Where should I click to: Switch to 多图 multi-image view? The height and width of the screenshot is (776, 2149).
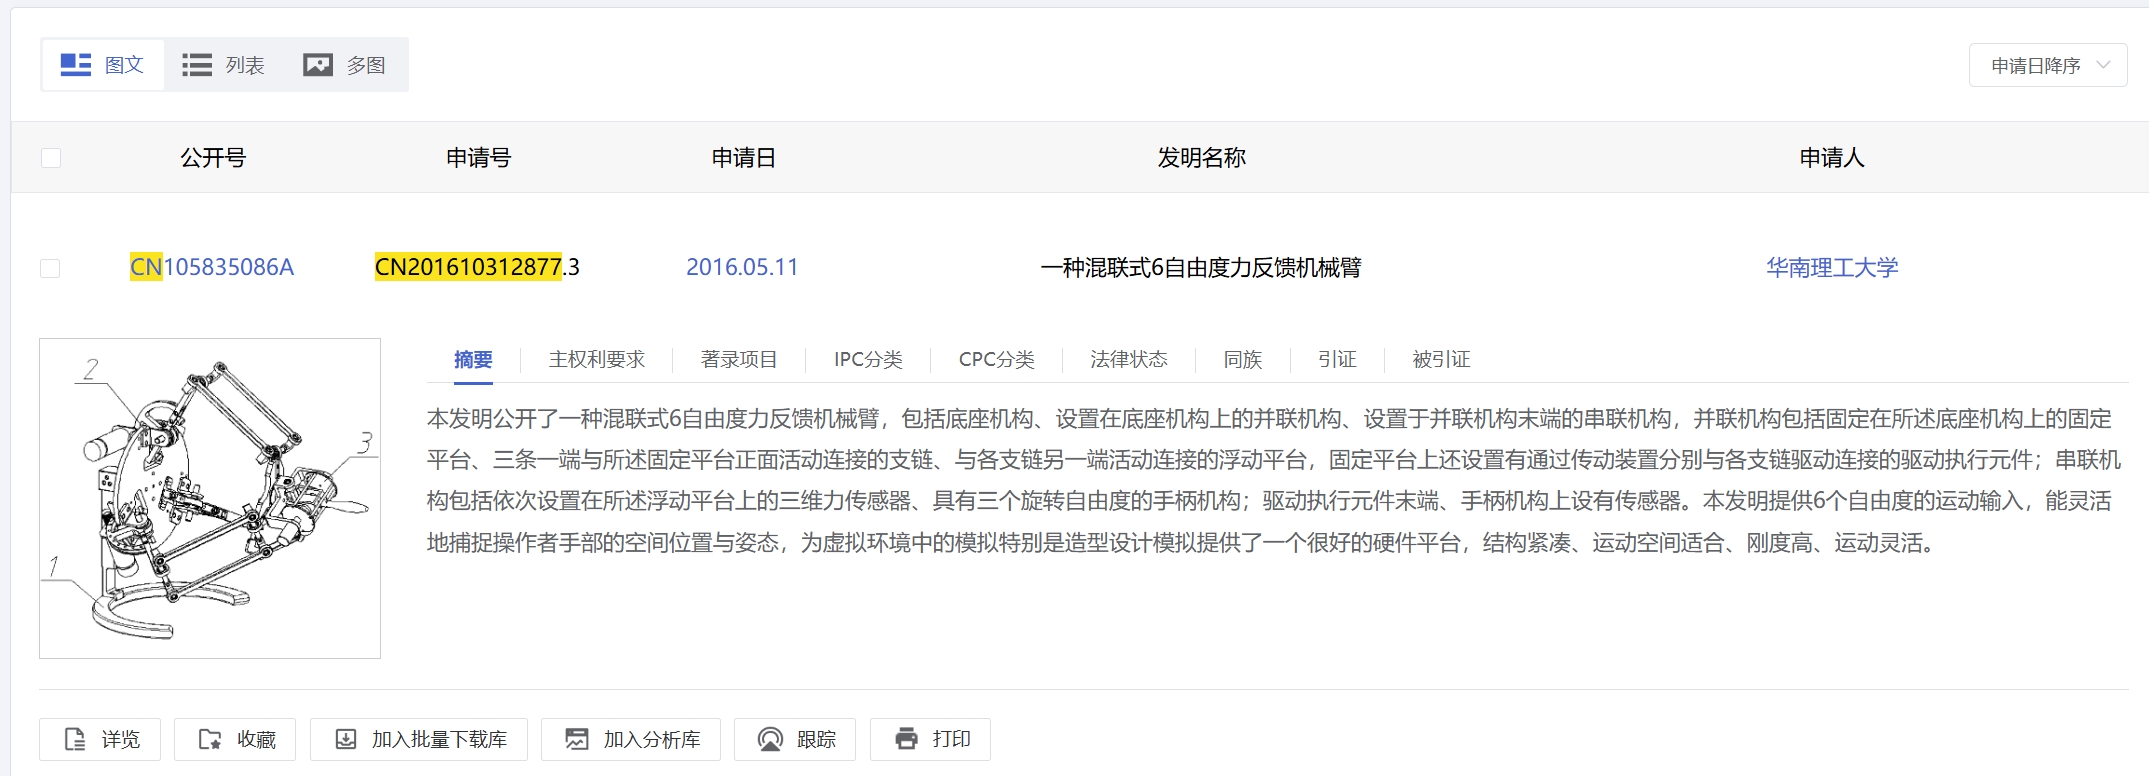(x=345, y=65)
